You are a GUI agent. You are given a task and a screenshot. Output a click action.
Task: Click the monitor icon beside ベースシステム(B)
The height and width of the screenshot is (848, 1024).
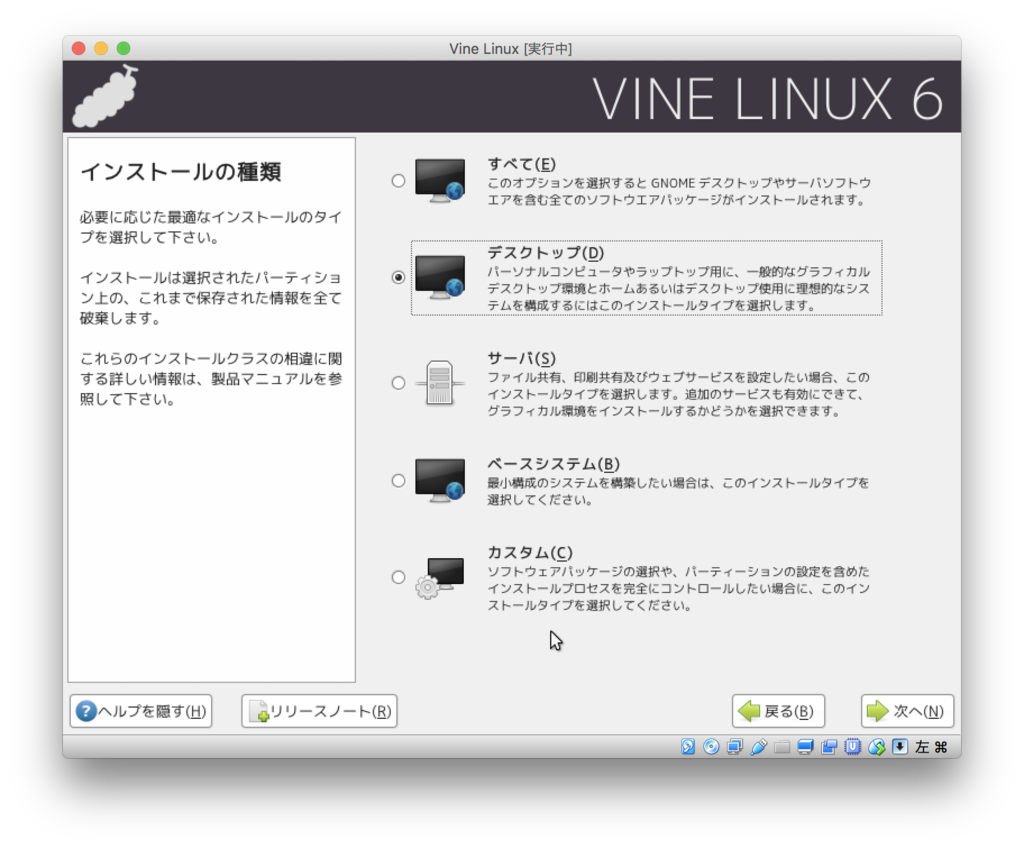(x=440, y=480)
